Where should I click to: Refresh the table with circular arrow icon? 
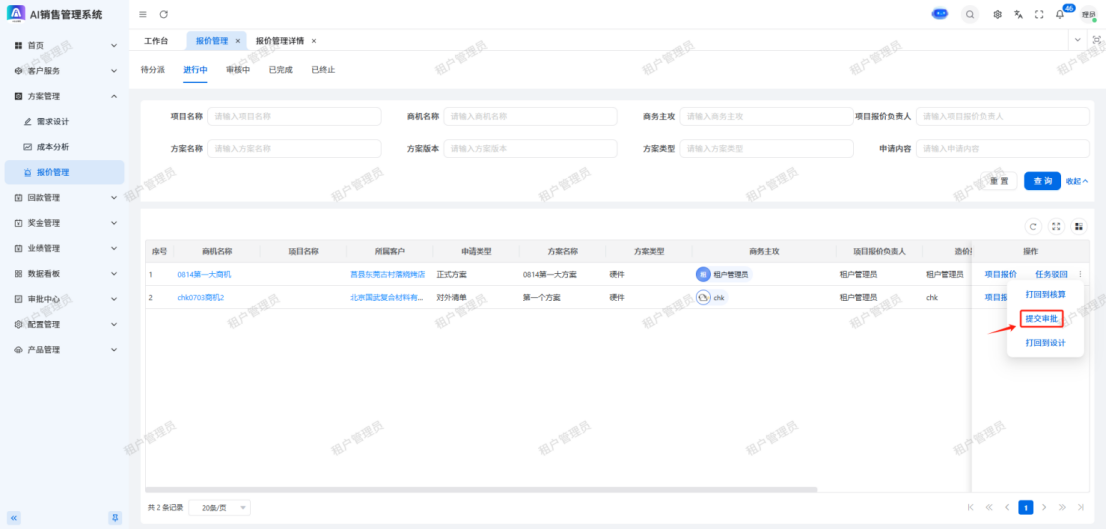1033,226
